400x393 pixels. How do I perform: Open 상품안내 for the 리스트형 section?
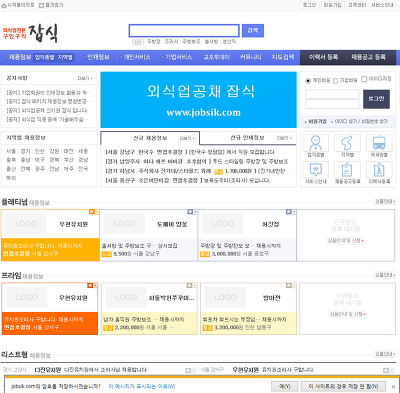pyautogui.click(x=385, y=354)
